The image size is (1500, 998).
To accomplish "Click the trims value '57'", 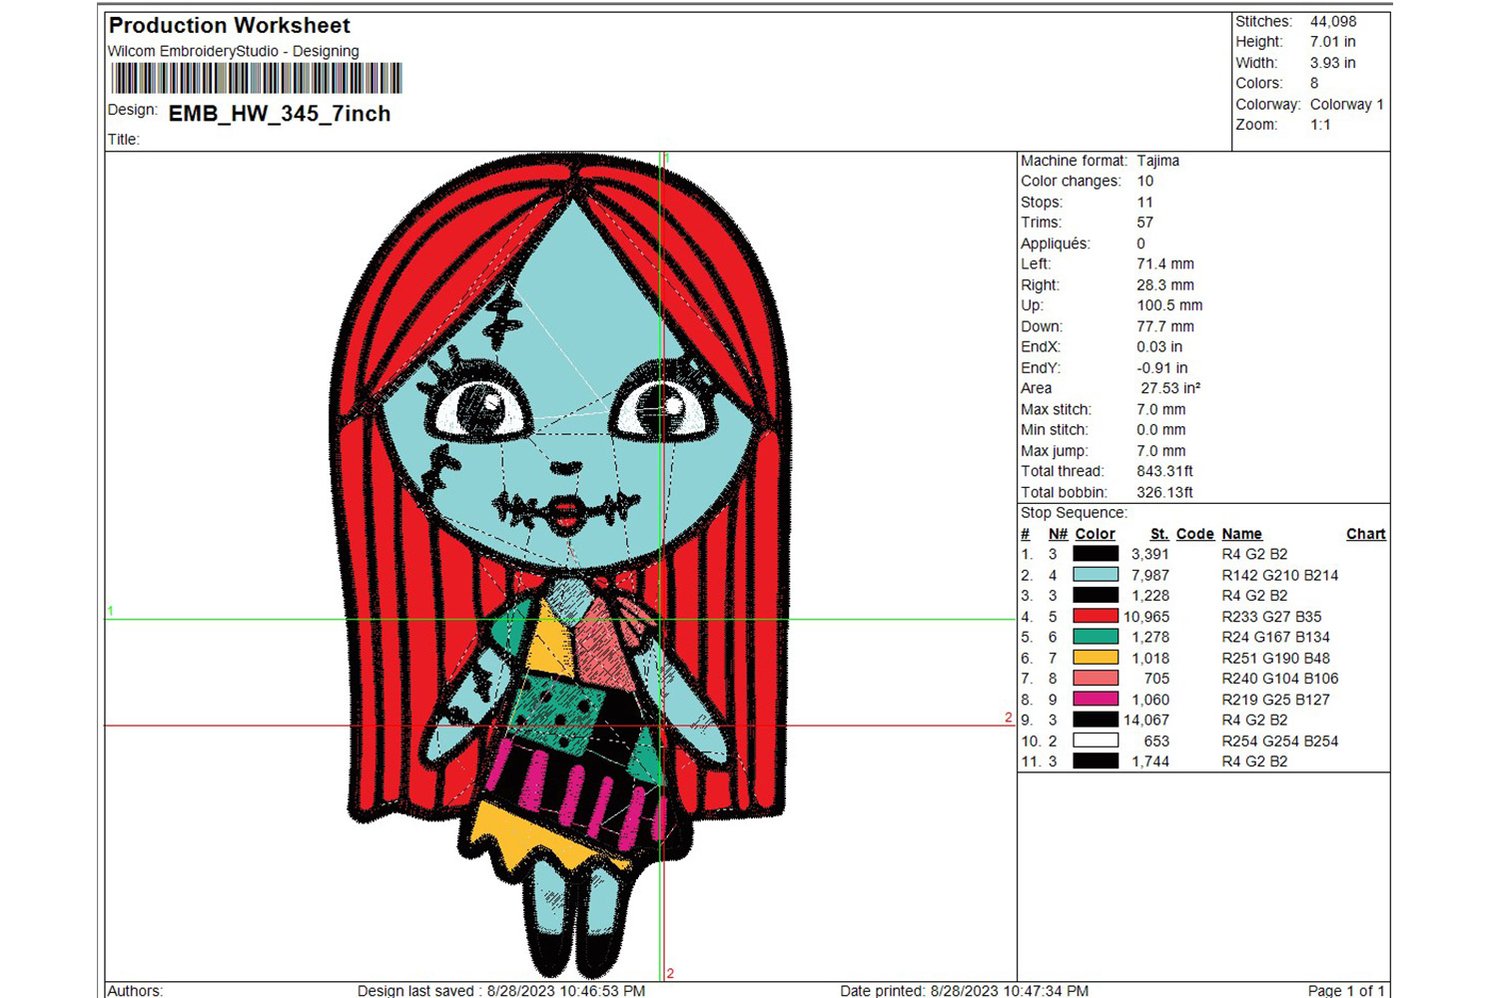I will (x=1145, y=222).
